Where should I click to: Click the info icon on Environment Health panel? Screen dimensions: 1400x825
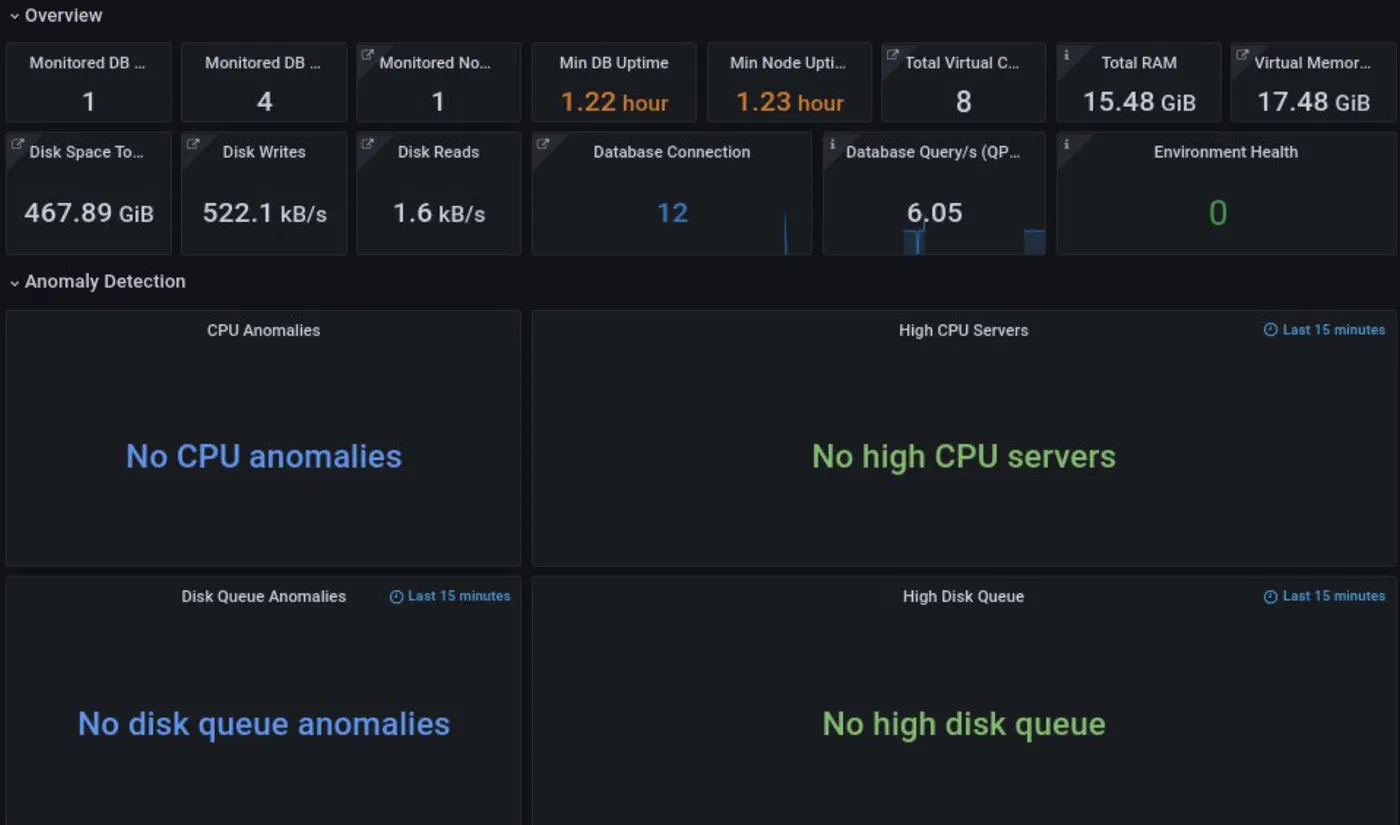click(1066, 144)
